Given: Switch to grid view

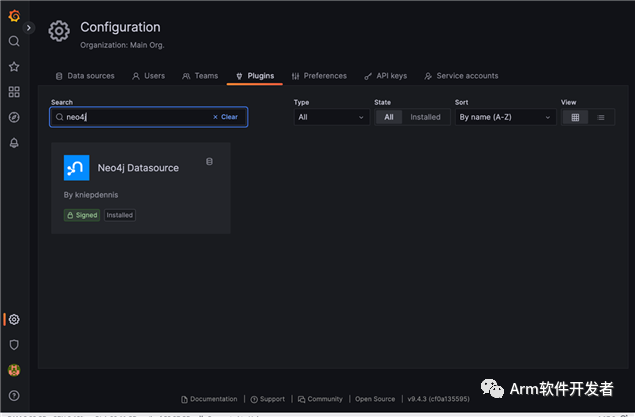Looking at the screenshot, I should (x=575, y=117).
